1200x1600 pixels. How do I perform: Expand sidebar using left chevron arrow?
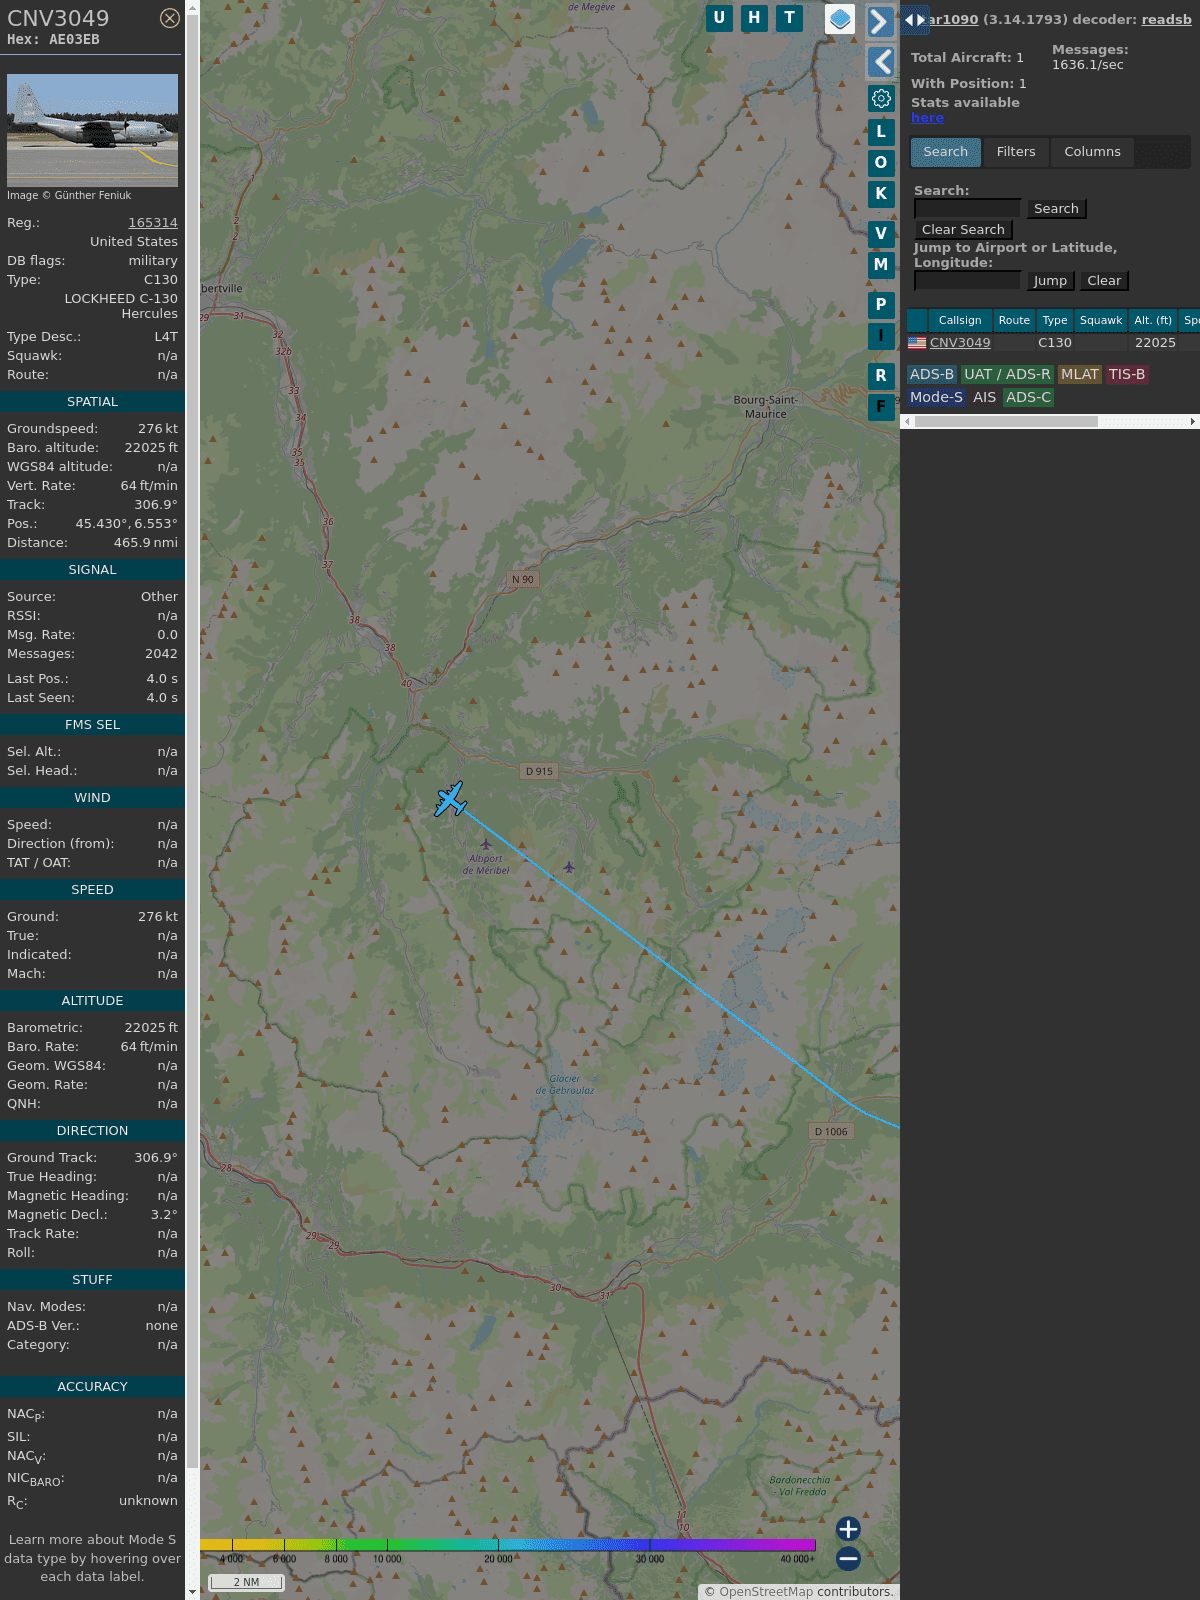(881, 62)
